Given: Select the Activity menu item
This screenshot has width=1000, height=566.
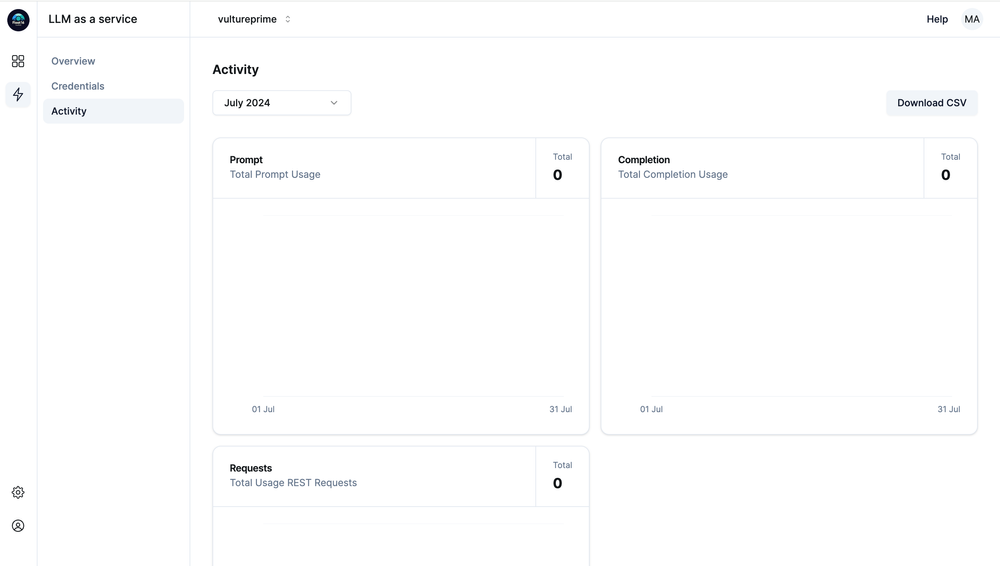Looking at the screenshot, I should pyautogui.click(x=114, y=111).
